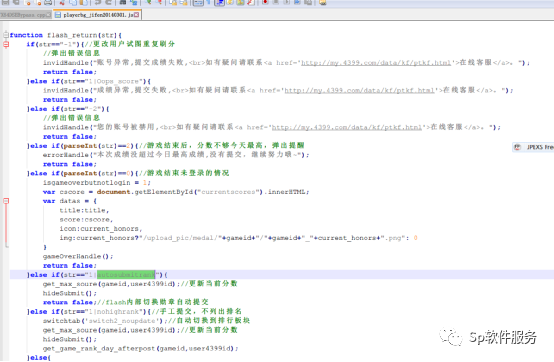Click the "get_game_rank_day_afterpost" call
Viewport: 554px width, 362px height.
(99, 349)
